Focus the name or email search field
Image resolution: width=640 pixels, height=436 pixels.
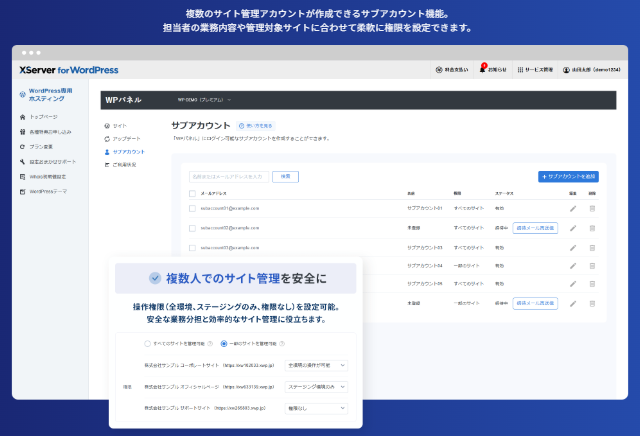pyautogui.click(x=229, y=176)
